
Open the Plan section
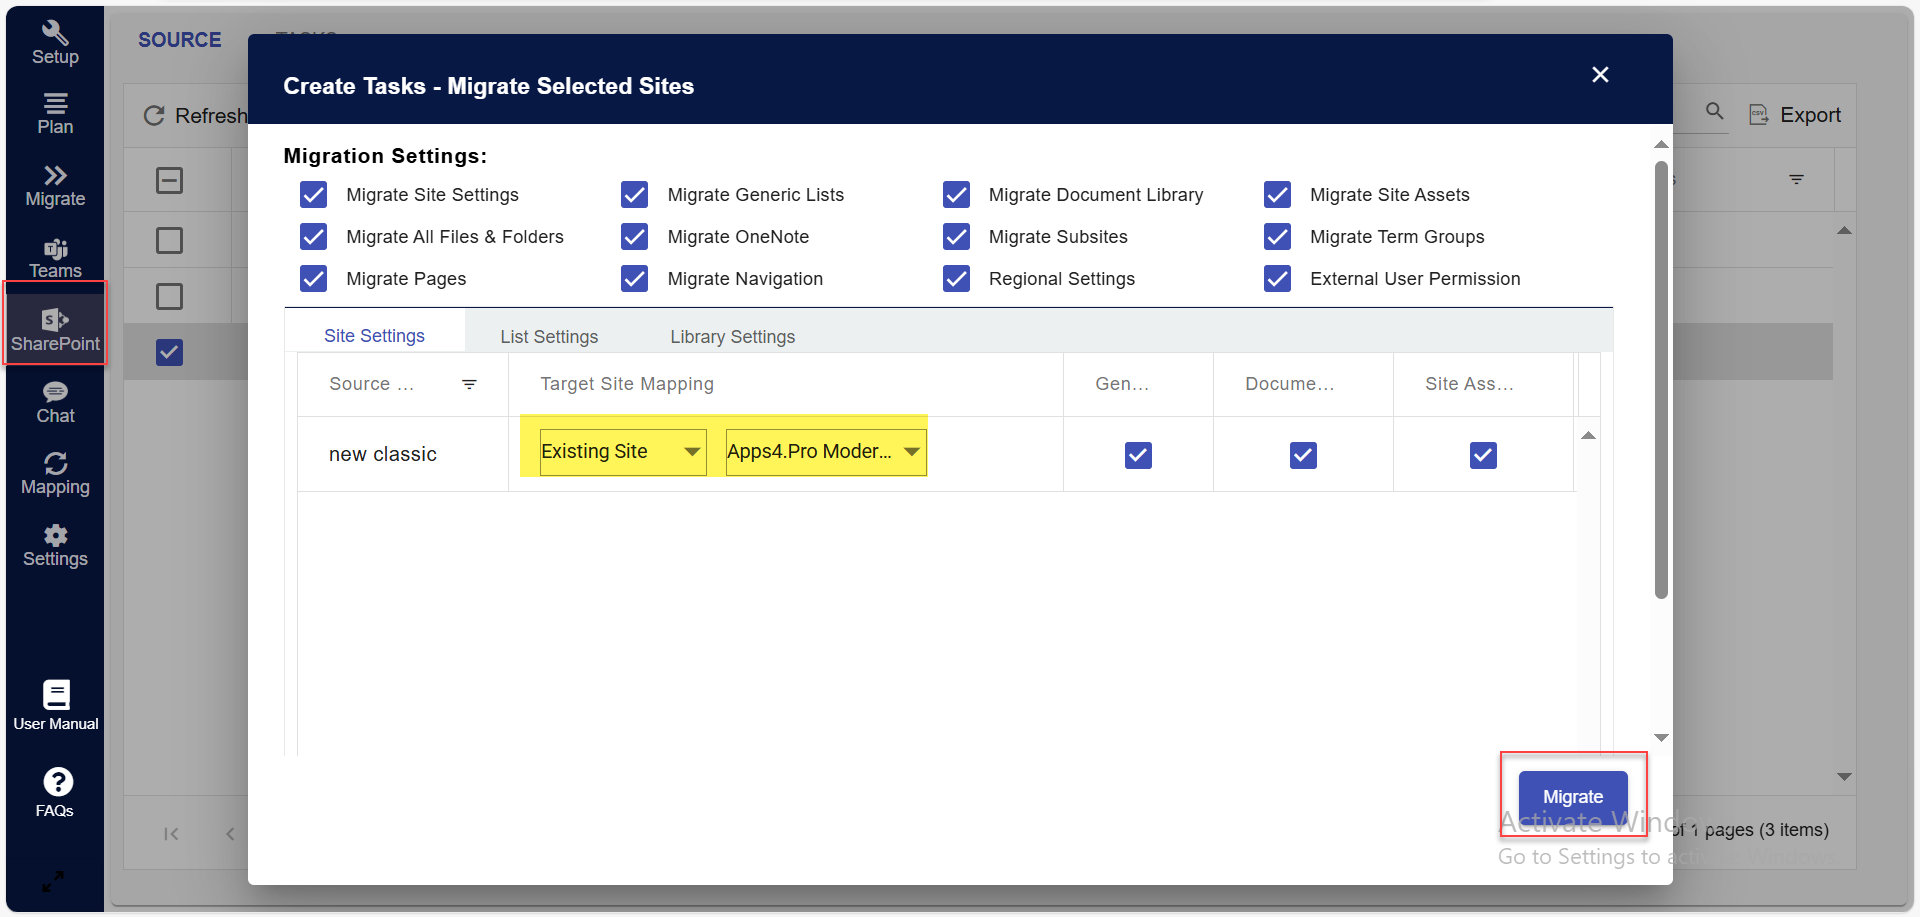(55, 110)
